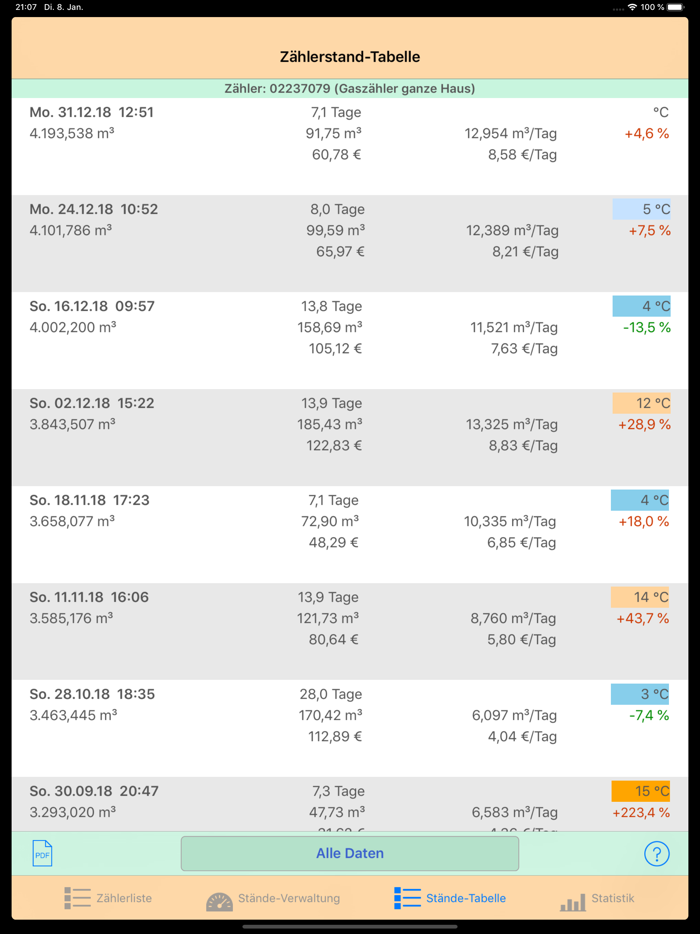Tap the Stände-Verwaltung gauge icon
Screen dimensions: 700x934
(x=219, y=899)
